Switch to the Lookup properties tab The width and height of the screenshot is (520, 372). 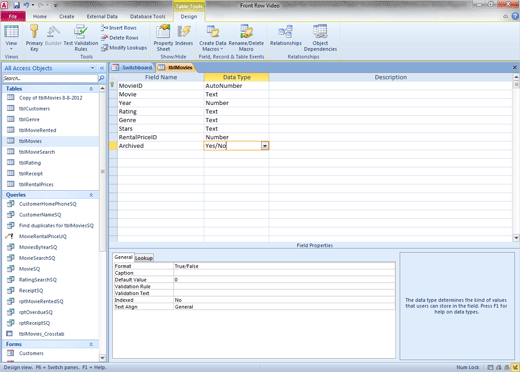144,258
